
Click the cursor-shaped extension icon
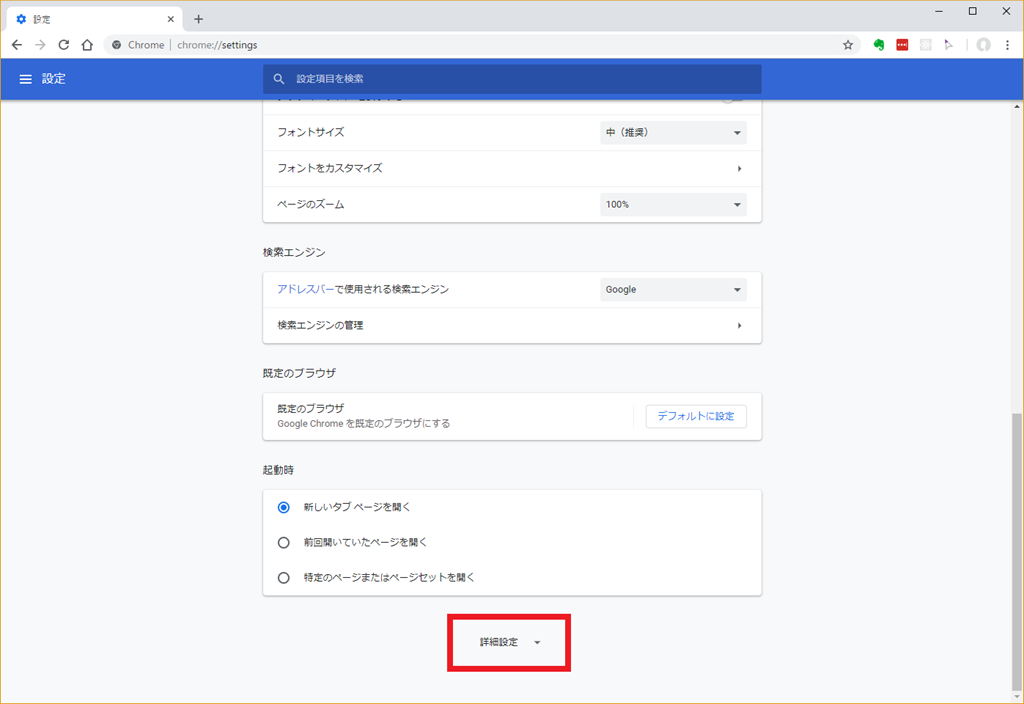[948, 45]
